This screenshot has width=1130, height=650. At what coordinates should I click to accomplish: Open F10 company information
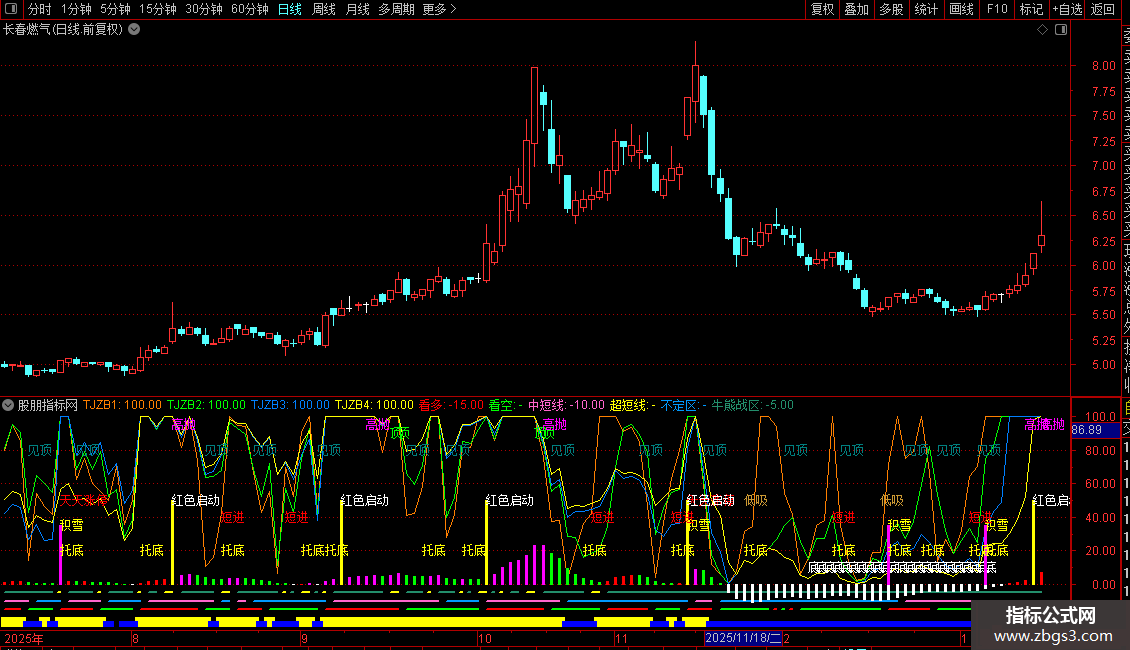pyautogui.click(x=997, y=9)
